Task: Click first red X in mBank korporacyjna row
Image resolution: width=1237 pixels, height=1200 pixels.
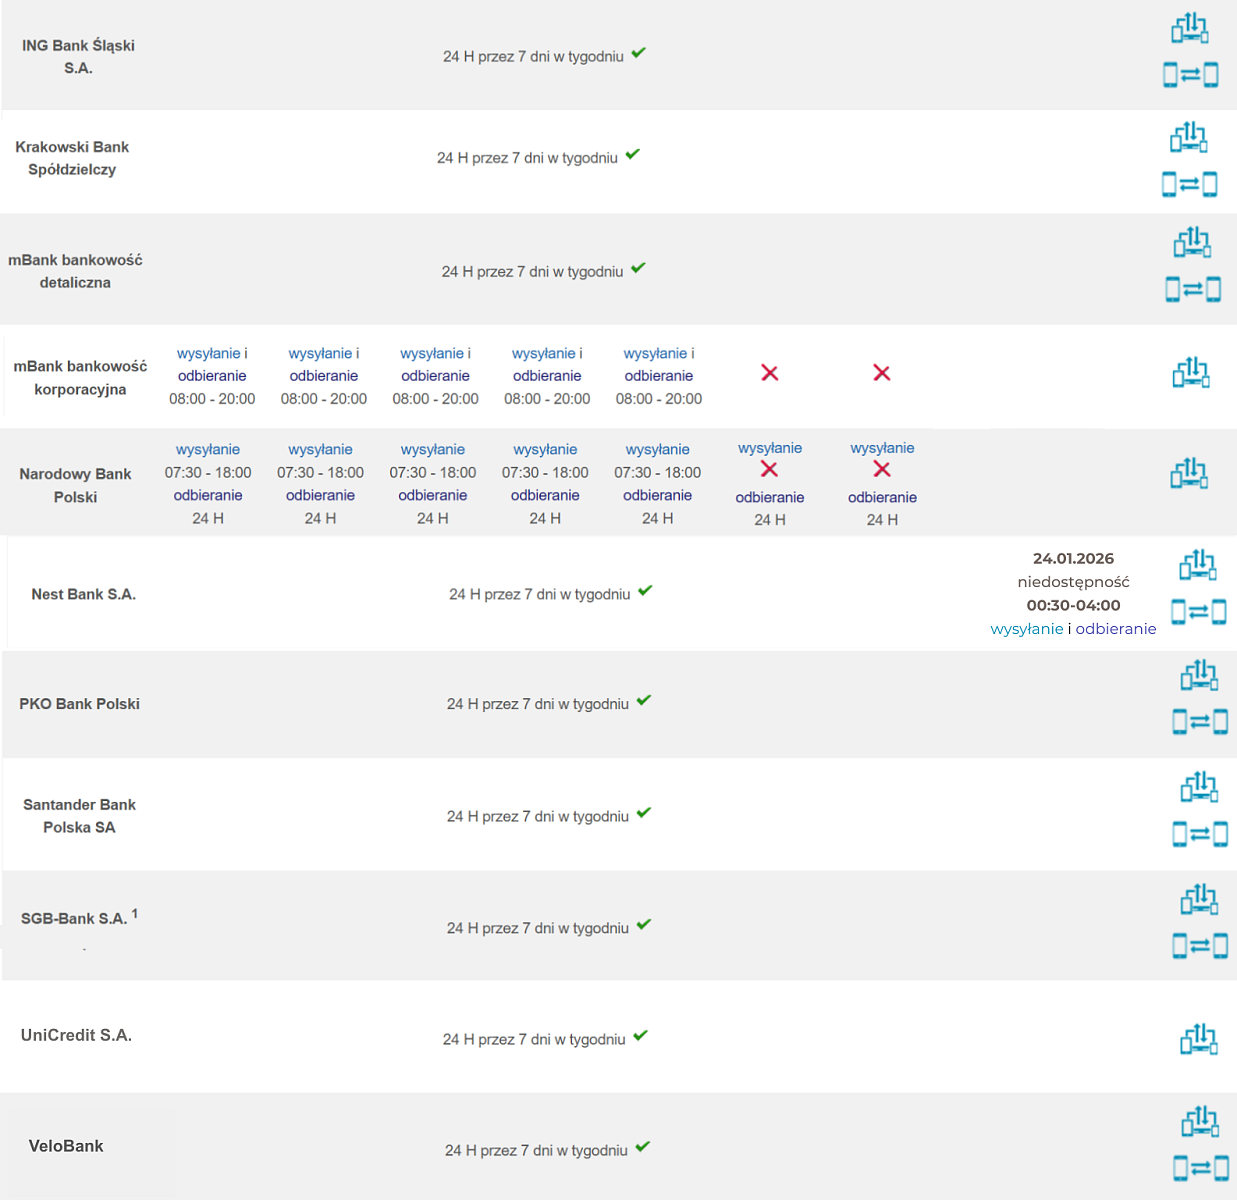Action: pyautogui.click(x=769, y=373)
